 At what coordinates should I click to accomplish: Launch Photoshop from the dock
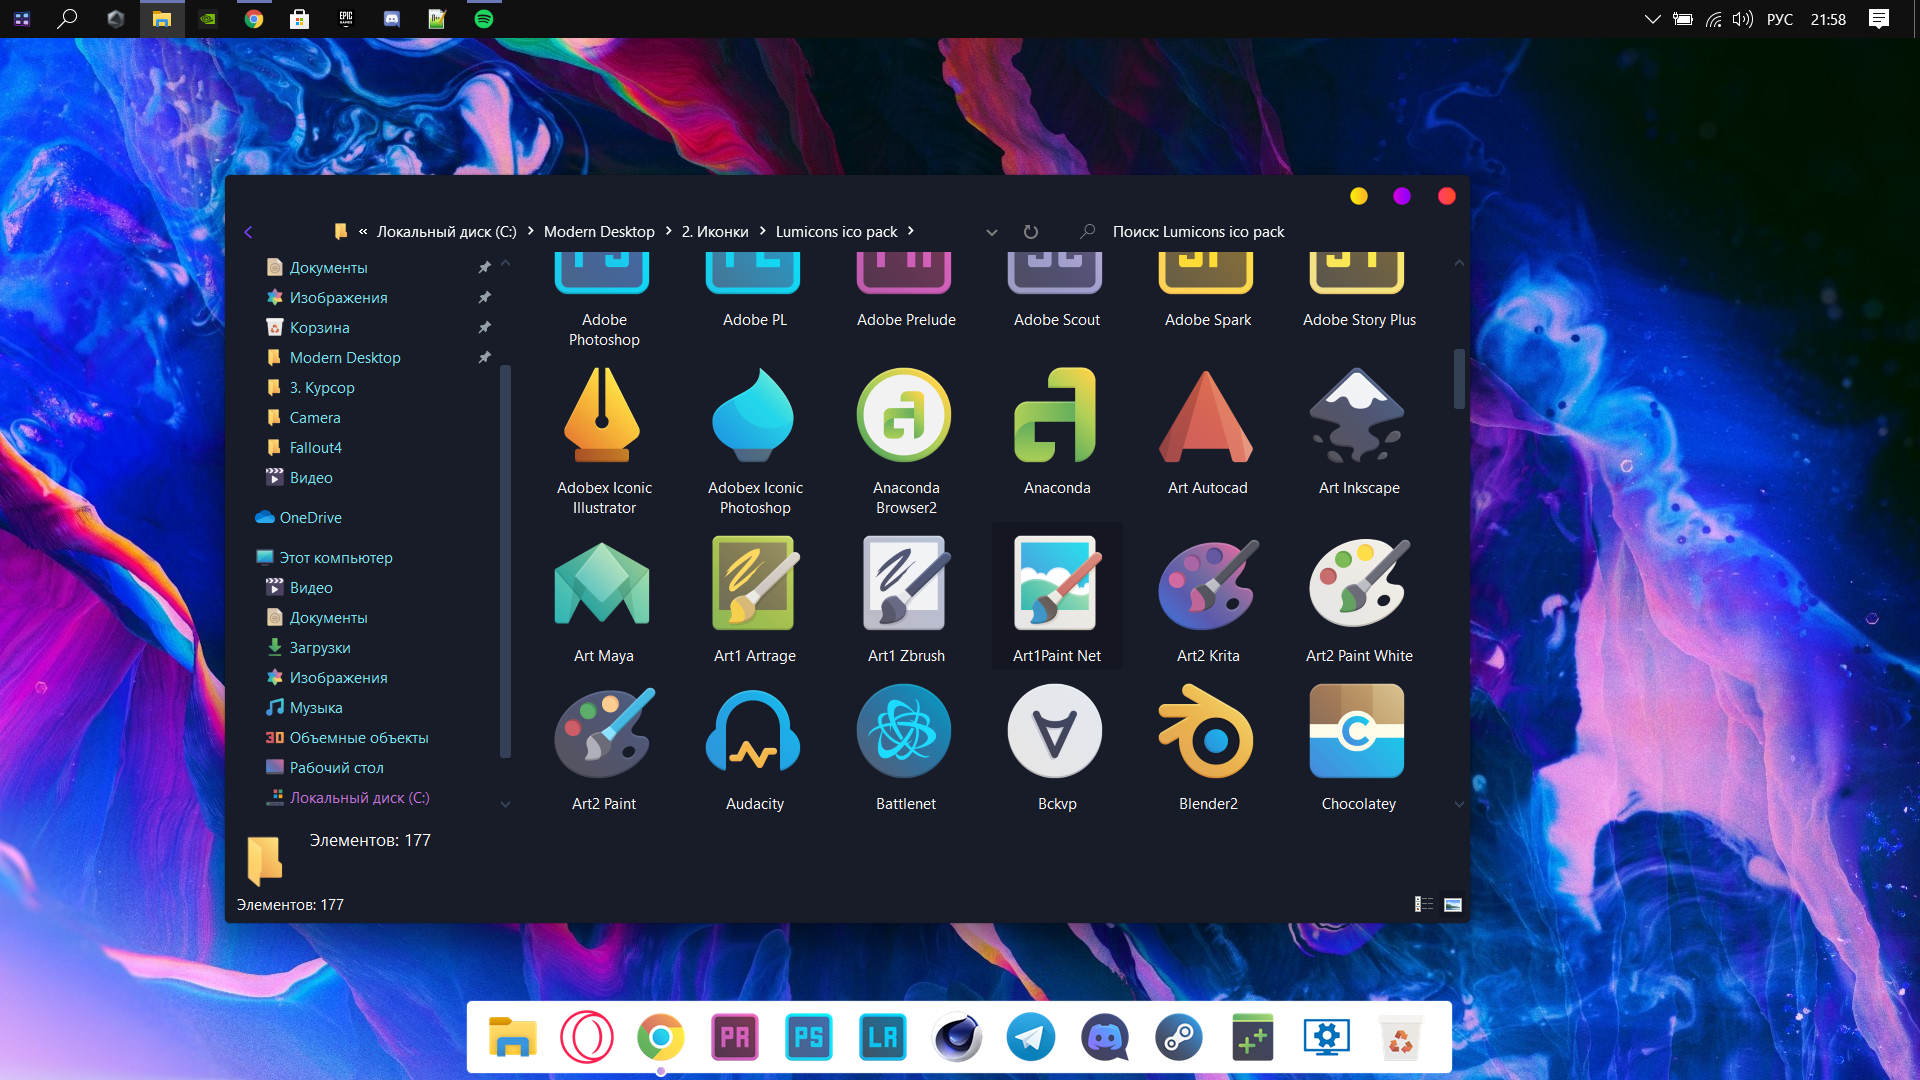809,1037
